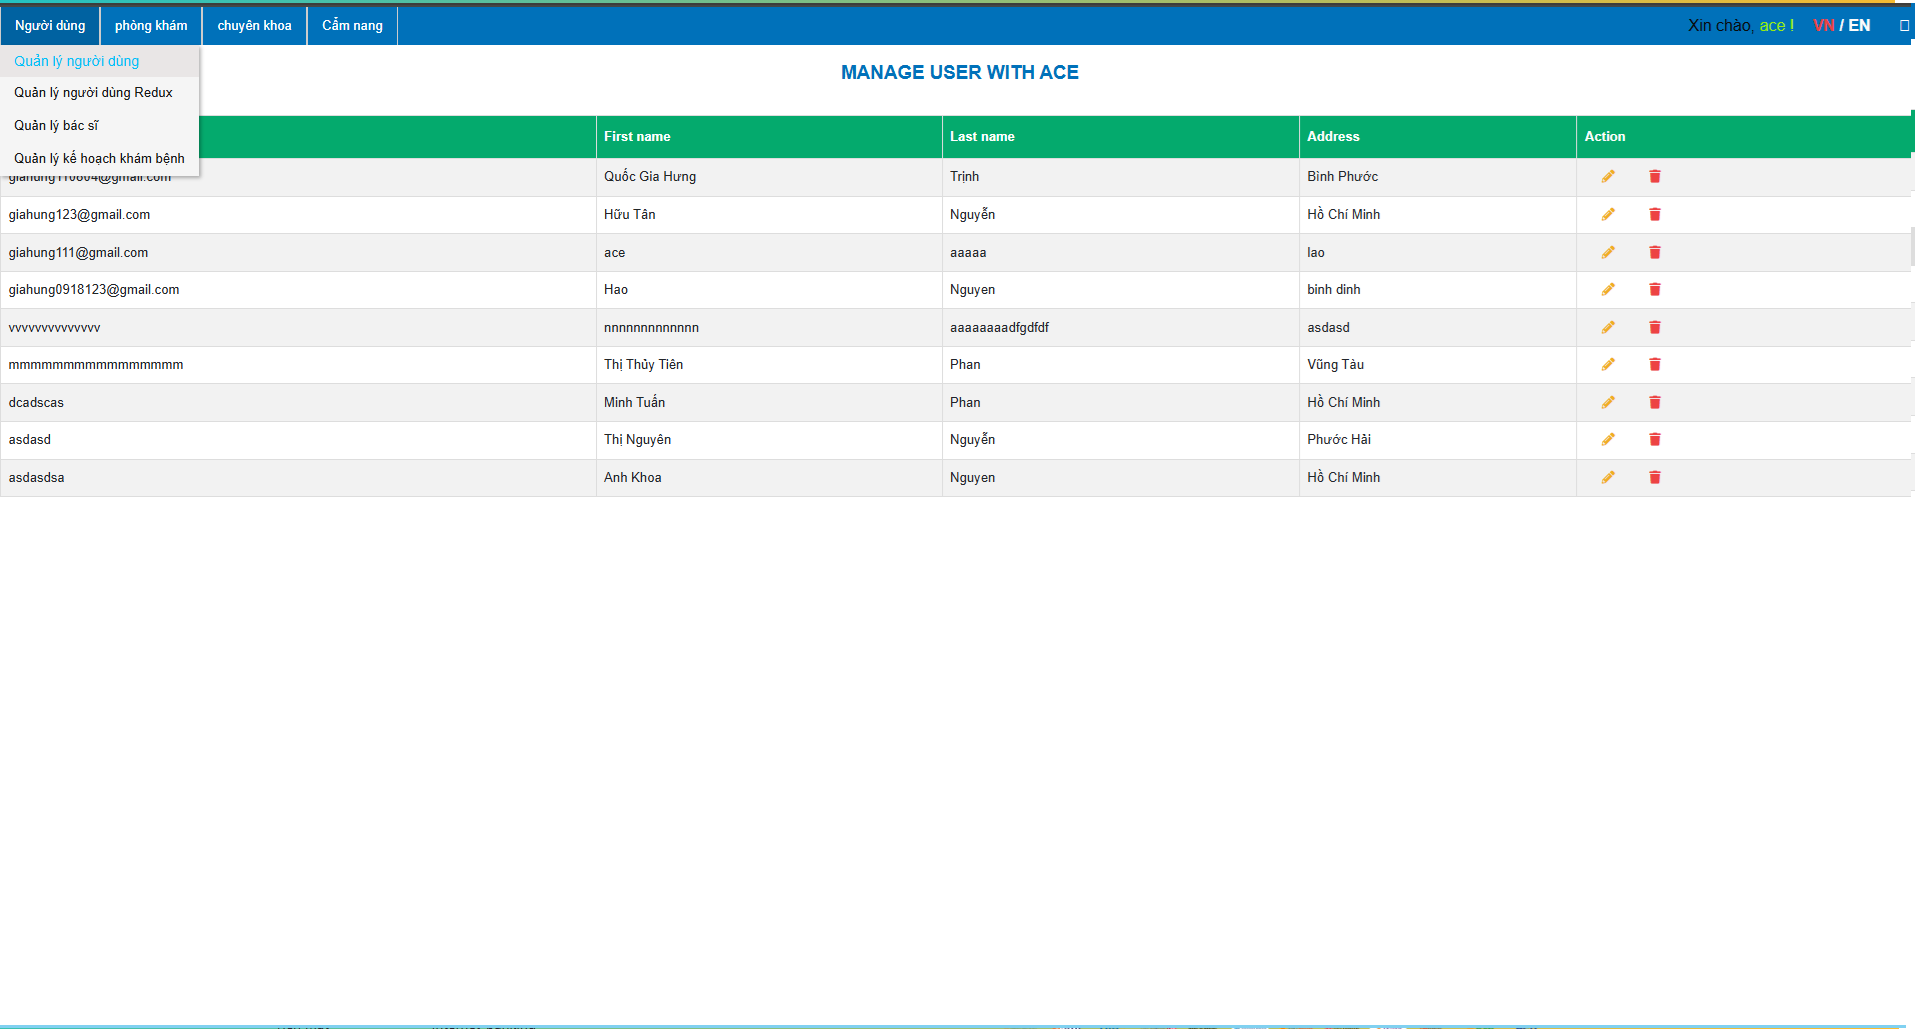Click edit pencil for Quốc Gia Hưng row

[x=1608, y=177]
